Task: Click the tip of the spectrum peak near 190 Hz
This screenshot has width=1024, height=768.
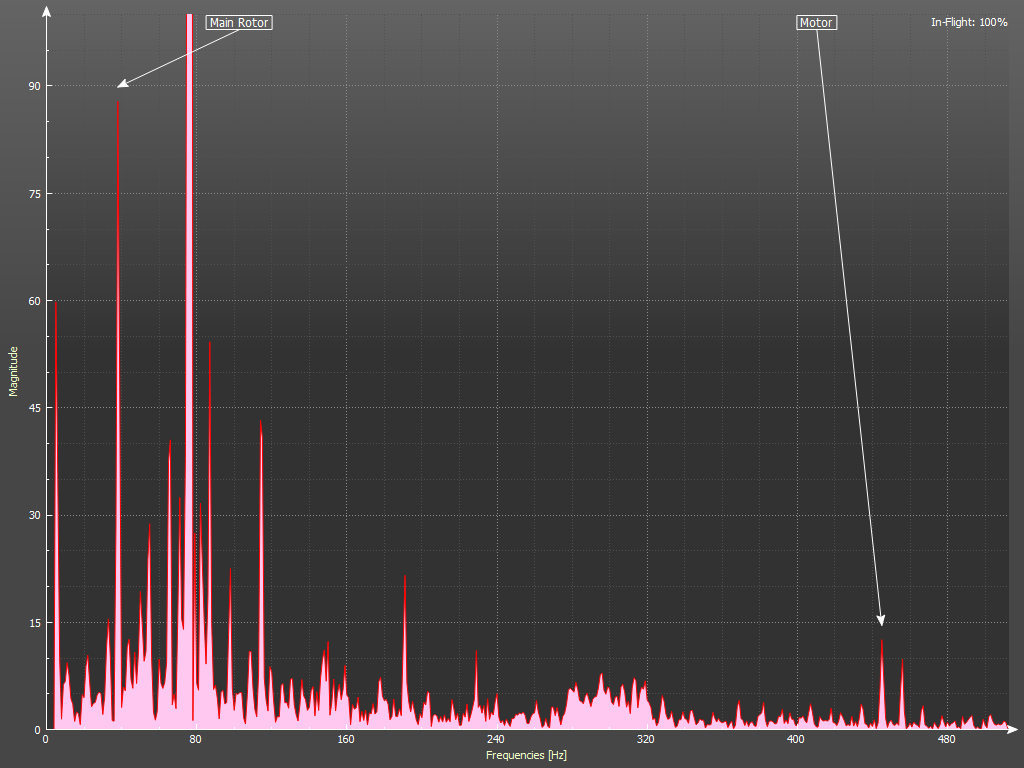Action: [405, 576]
